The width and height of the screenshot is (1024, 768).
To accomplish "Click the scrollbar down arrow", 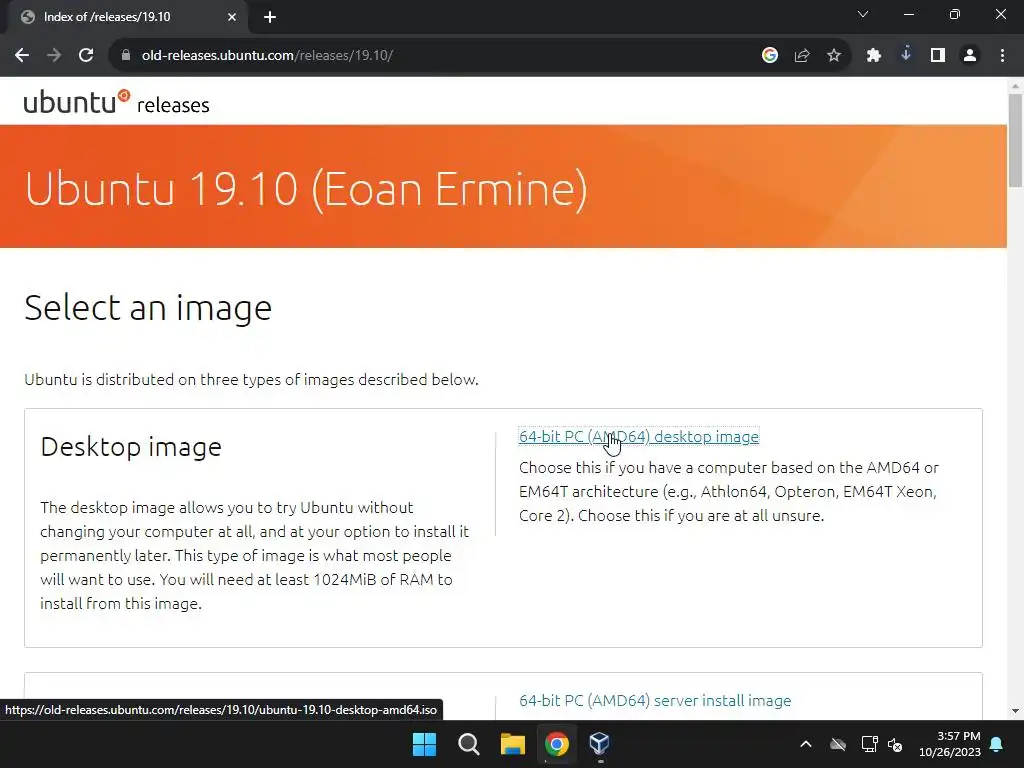I will (x=1015, y=711).
